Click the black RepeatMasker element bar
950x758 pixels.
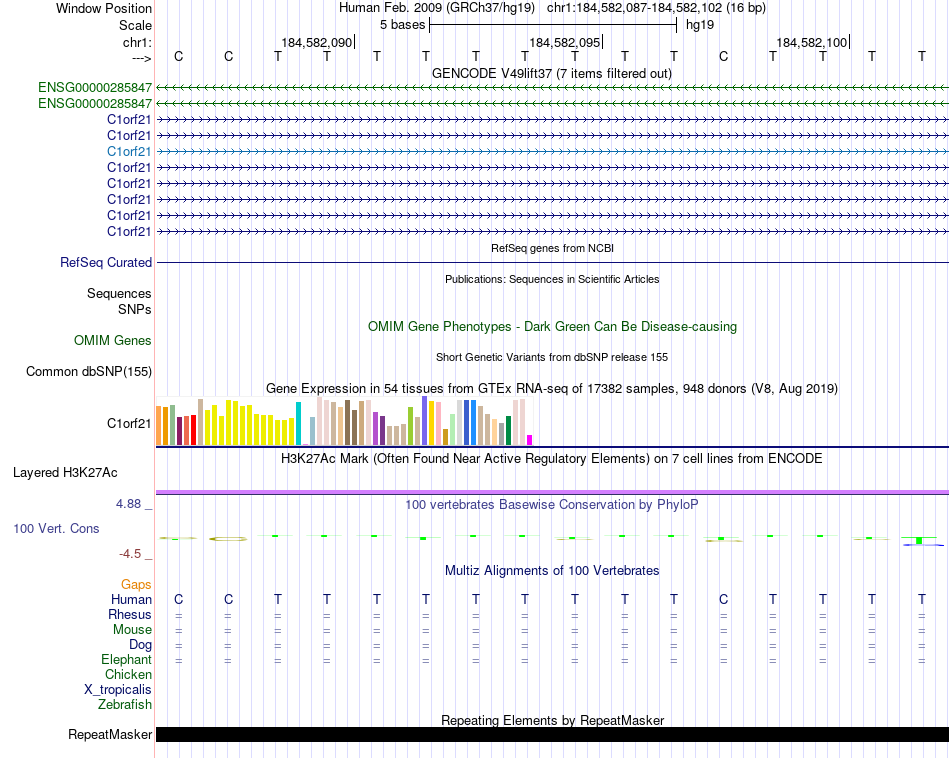point(552,734)
